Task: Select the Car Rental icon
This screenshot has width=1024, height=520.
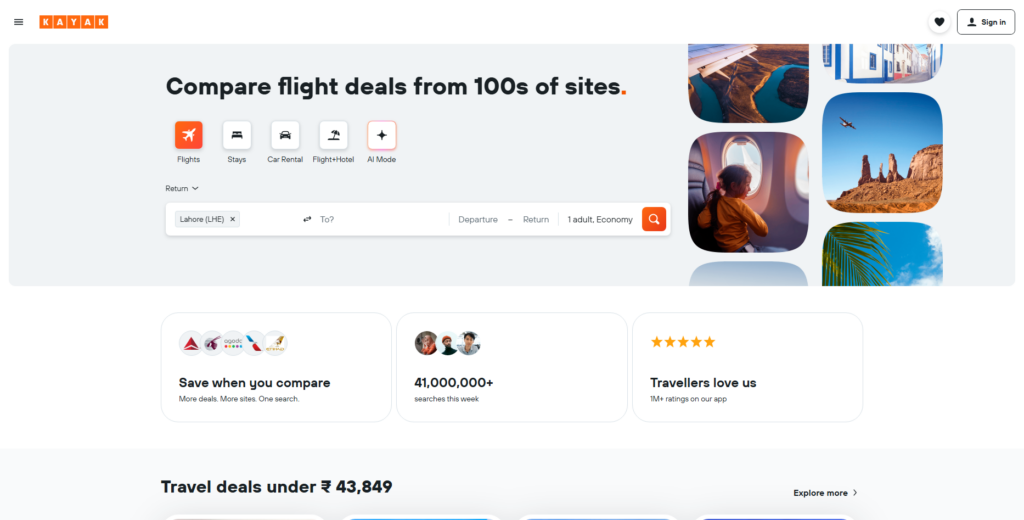Action: click(285, 135)
